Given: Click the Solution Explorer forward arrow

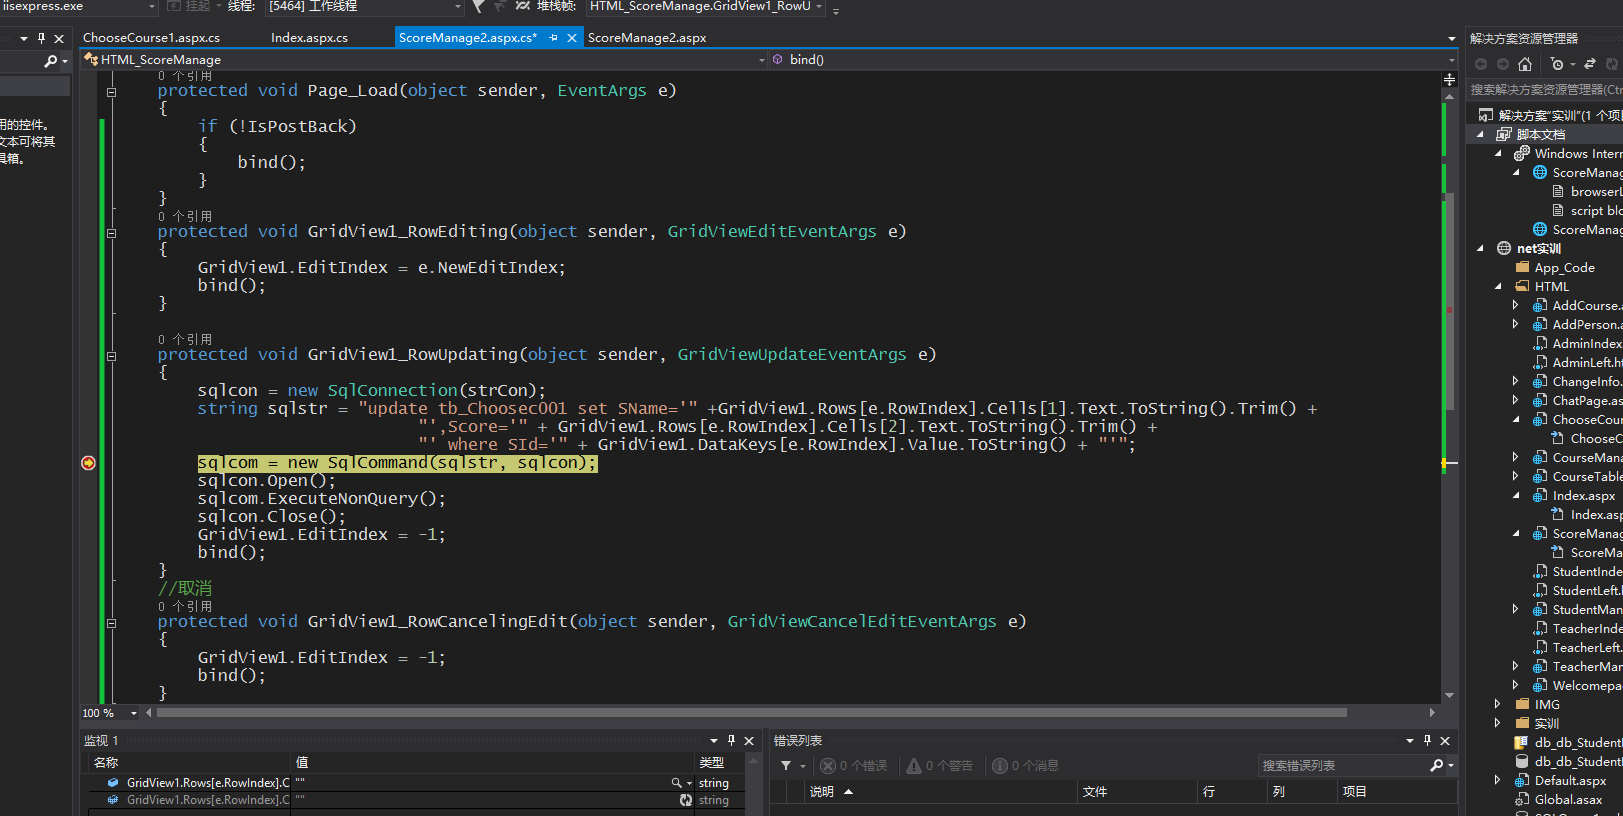Looking at the screenshot, I should click(x=1502, y=64).
